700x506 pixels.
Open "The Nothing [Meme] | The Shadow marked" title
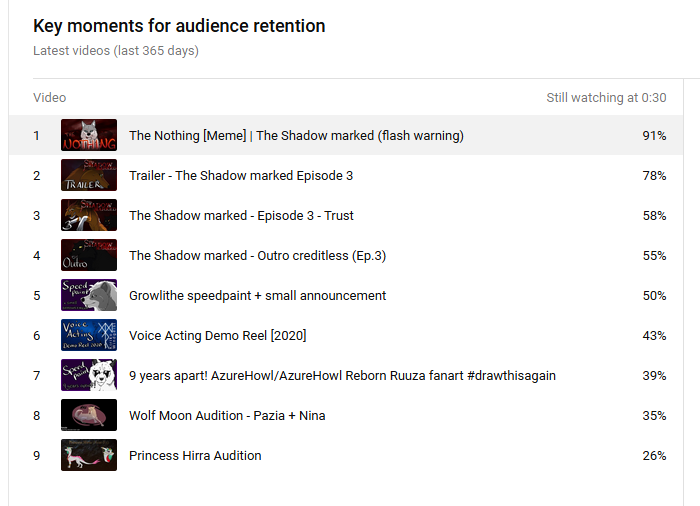(296, 136)
